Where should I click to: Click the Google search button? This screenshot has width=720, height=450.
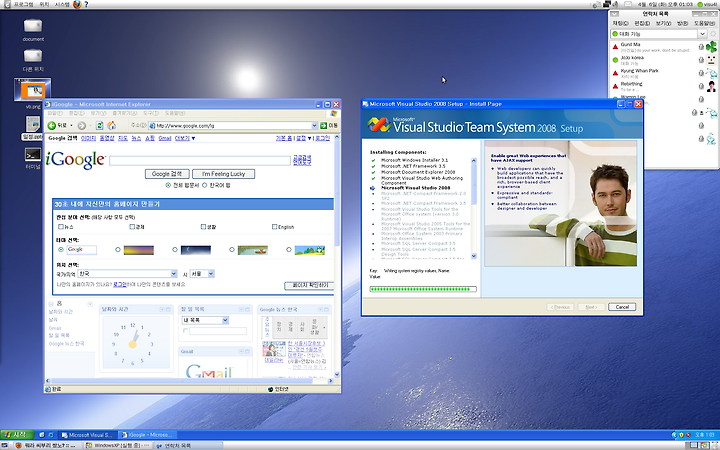(167, 174)
